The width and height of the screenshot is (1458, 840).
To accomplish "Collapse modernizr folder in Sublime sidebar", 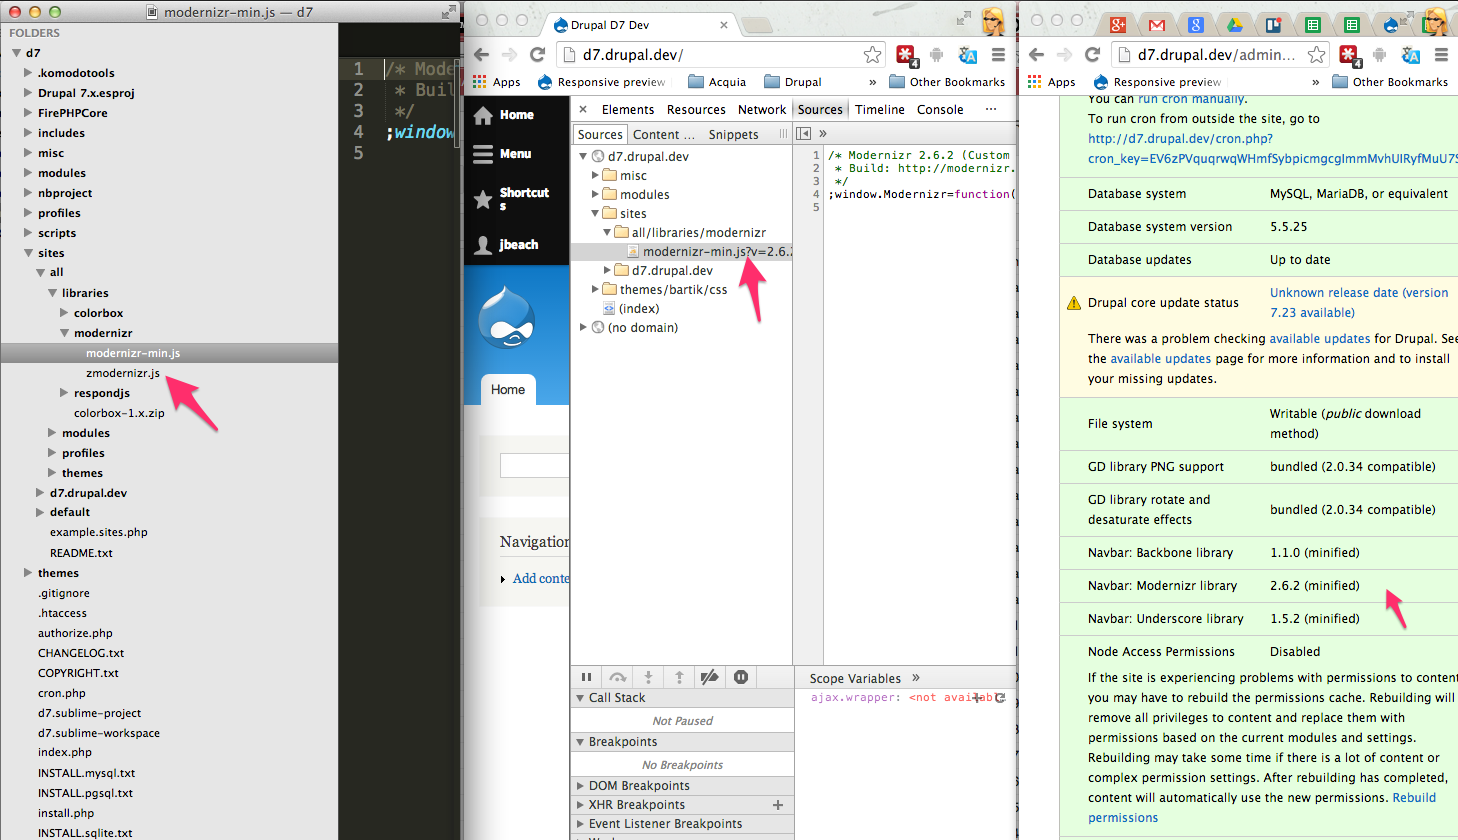I will pos(65,333).
